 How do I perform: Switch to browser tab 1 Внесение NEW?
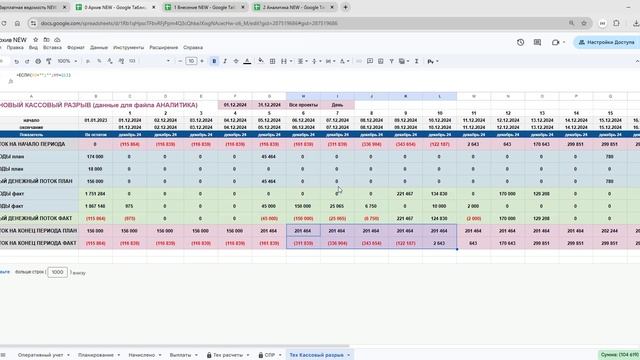pyautogui.click(x=204, y=7)
